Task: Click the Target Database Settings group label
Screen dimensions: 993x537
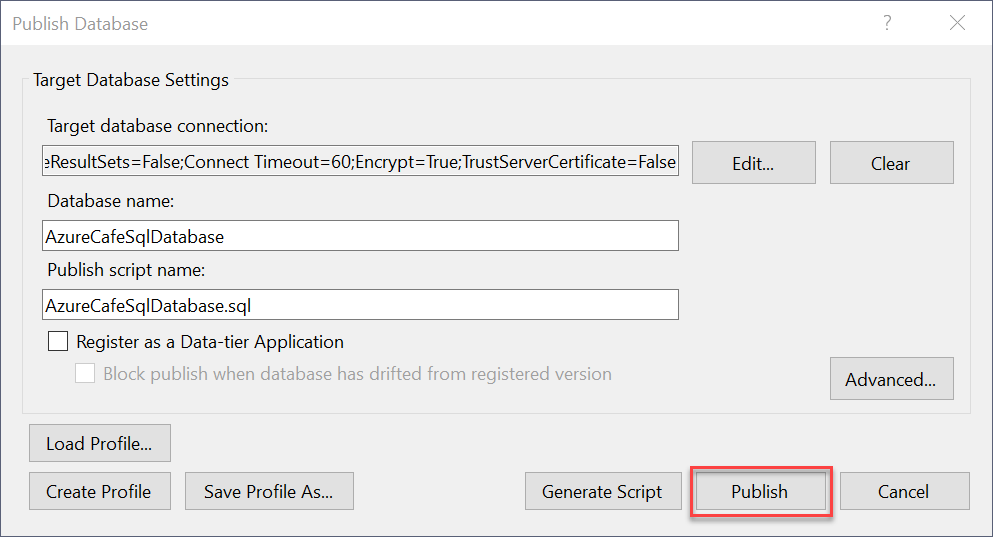Action: click(131, 80)
